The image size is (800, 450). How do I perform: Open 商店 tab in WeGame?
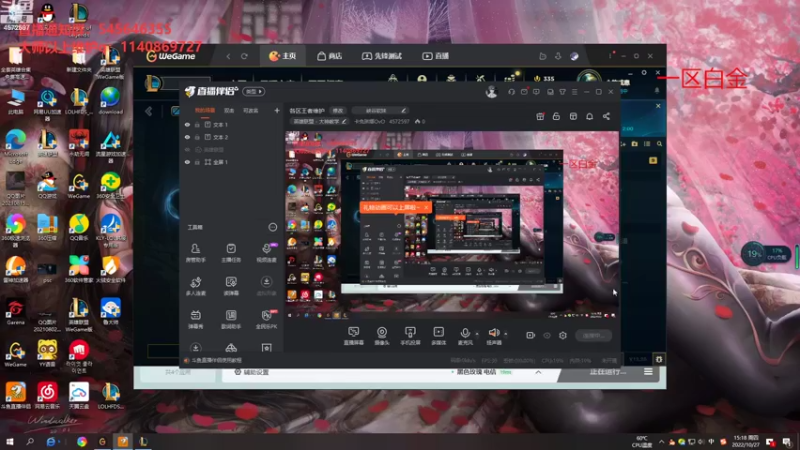[x=329, y=56]
